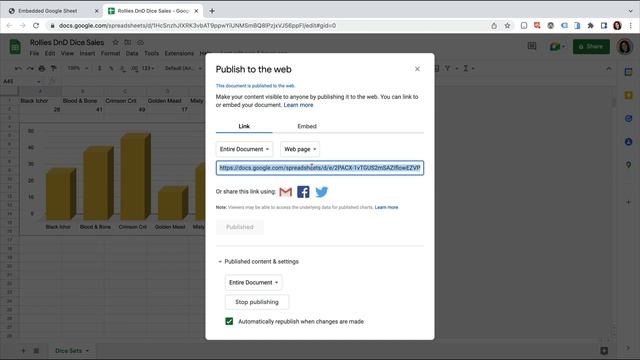This screenshot has width=640, height=360.
Task: Open Calendar in the side panel
Action: point(629,72)
